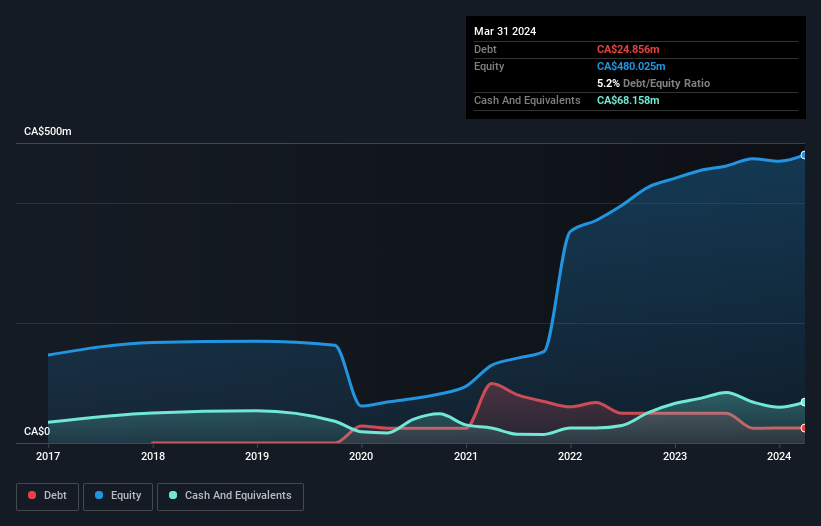Click the Equity row label in tooltip
Viewport: 821px width, 526px height.
click(x=489, y=66)
